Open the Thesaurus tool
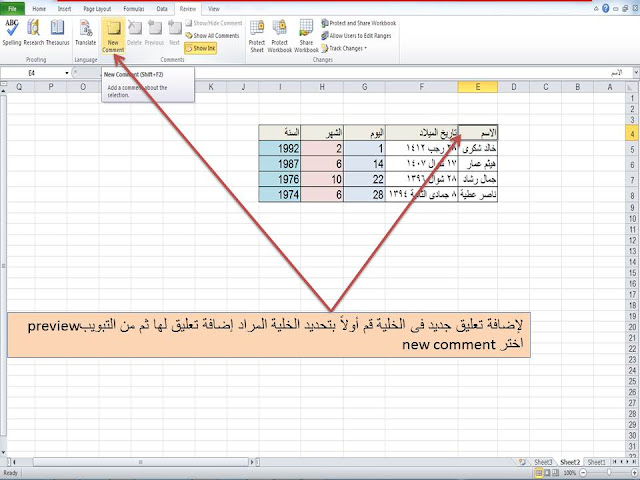Screen dimensions: 640x480 point(58,33)
